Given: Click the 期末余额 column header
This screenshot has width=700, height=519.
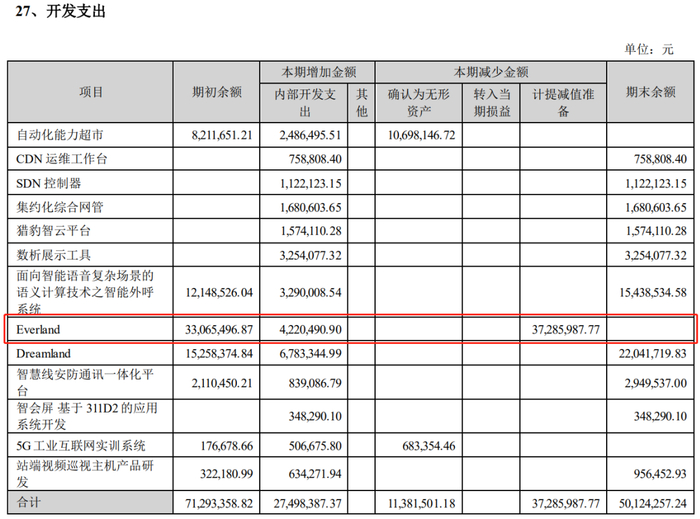Looking at the screenshot, I should point(651,92).
